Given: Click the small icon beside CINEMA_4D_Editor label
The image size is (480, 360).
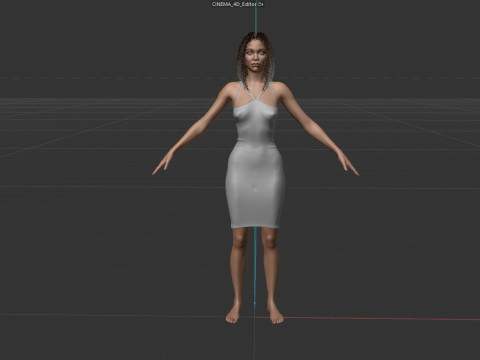Looking at the screenshot, I should coord(261,4).
